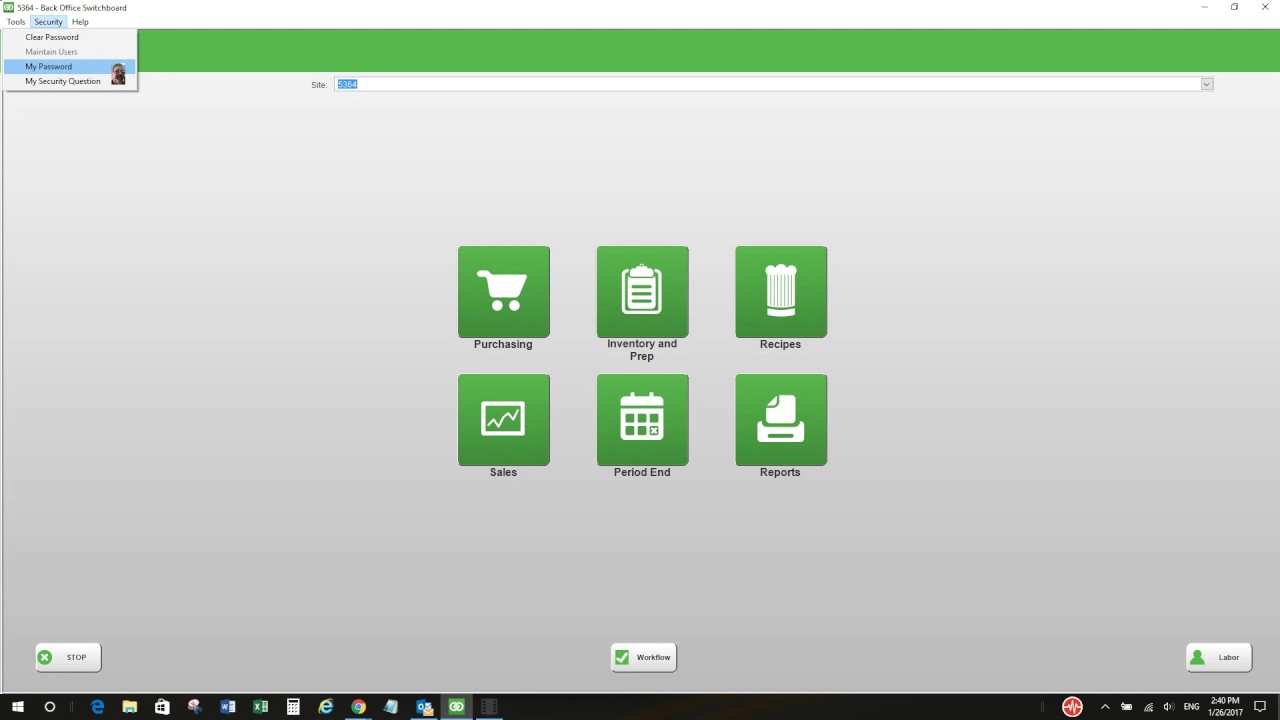The image size is (1280, 720).
Task: Click the STOP button
Action: point(68,657)
